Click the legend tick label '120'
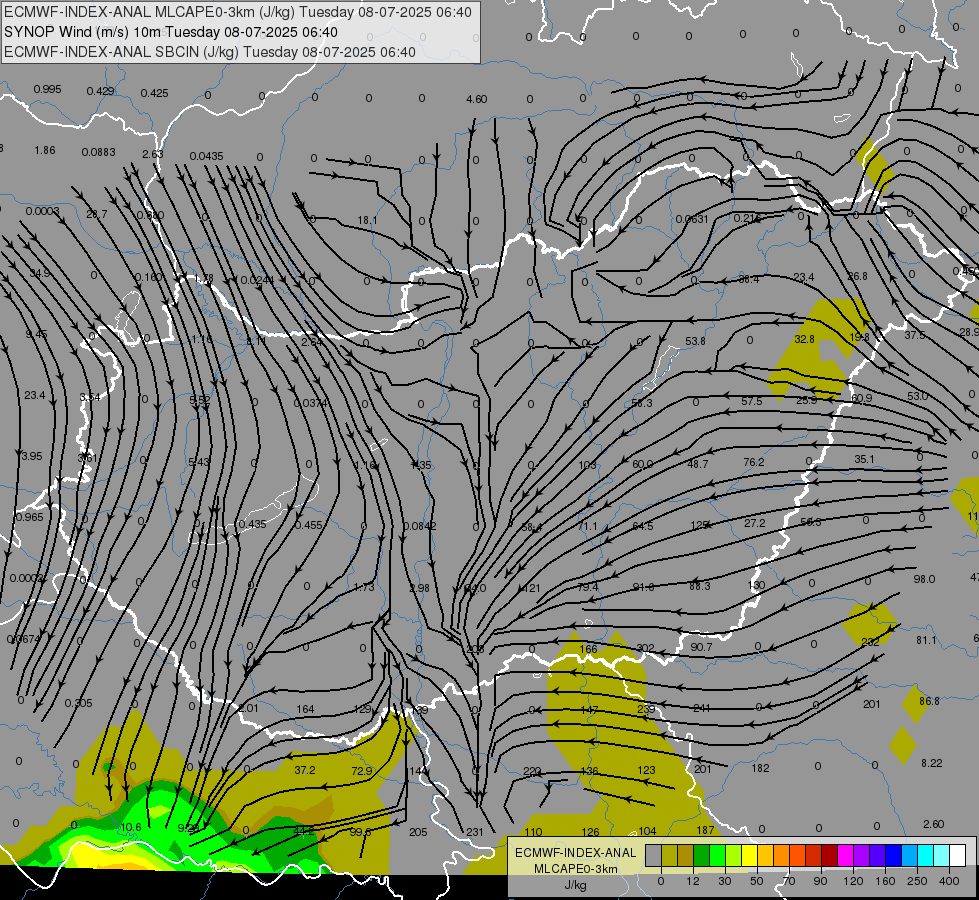Viewport: 979px width, 900px height. (x=853, y=881)
